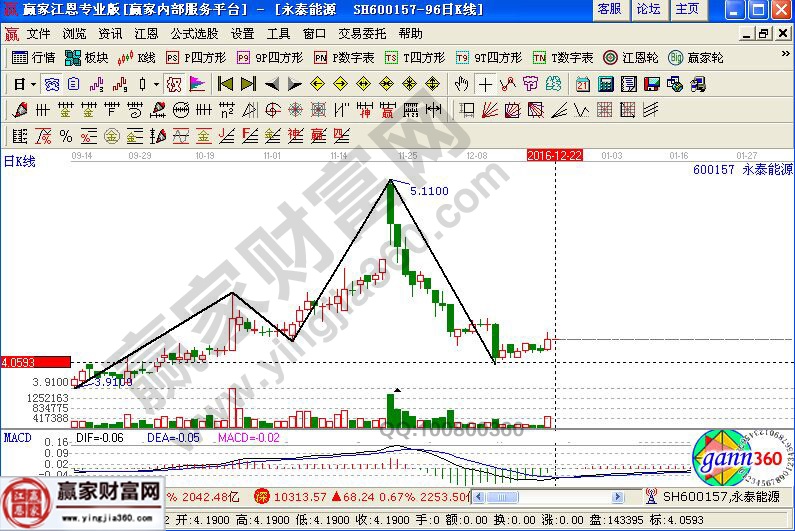
Task: Open the 行情 market quotes view
Action: pos(33,58)
